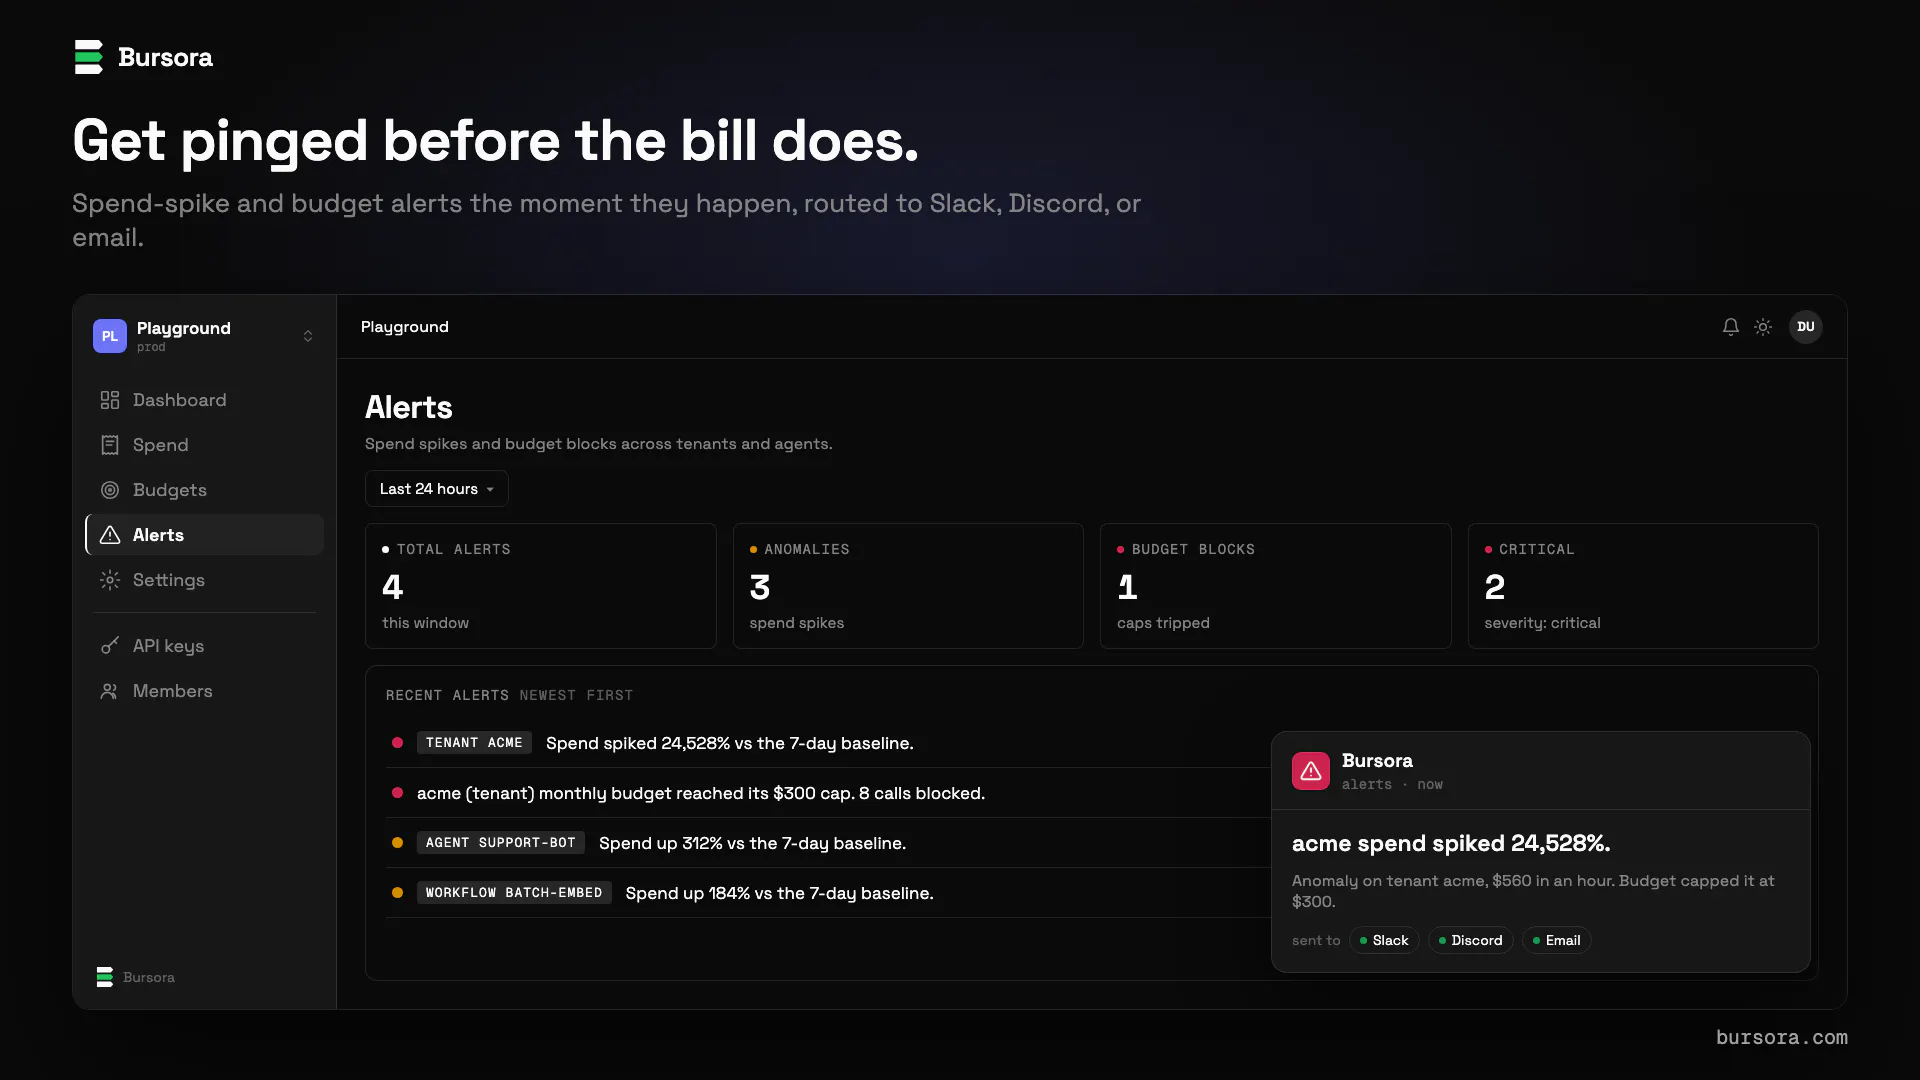Screen dimensions: 1920x1080
Task: Click the PL workspace badge icon
Action: point(110,336)
